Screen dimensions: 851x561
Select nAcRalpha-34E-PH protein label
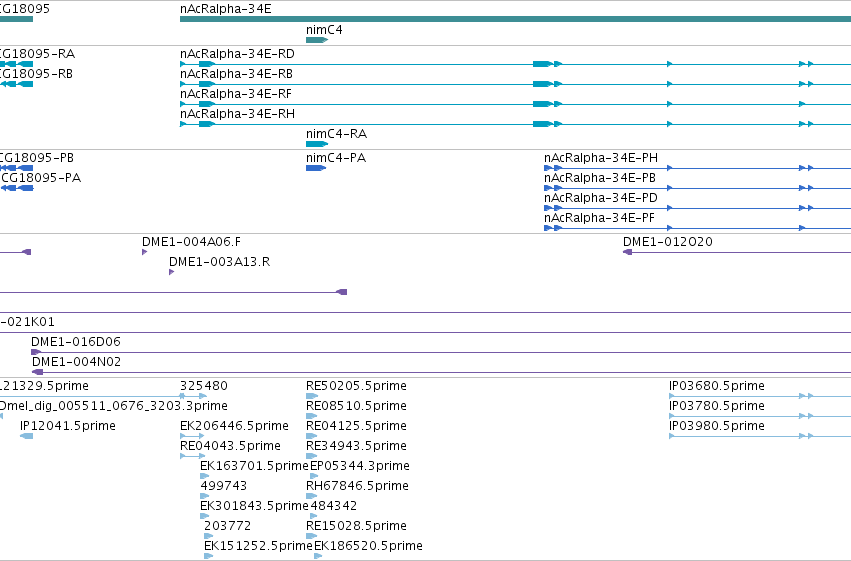pos(601,158)
